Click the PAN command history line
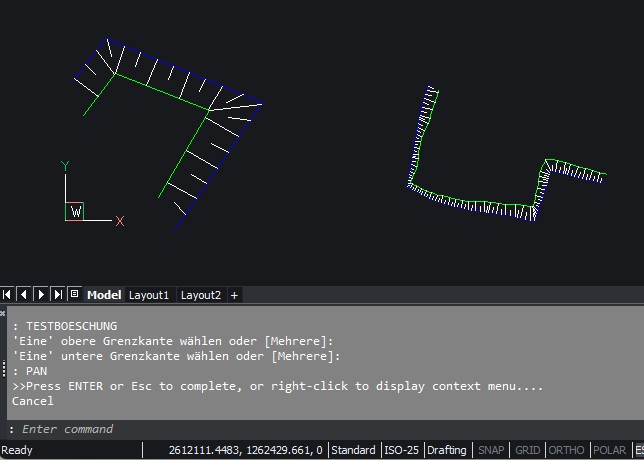The height and width of the screenshot is (460, 644). click(x=30, y=371)
